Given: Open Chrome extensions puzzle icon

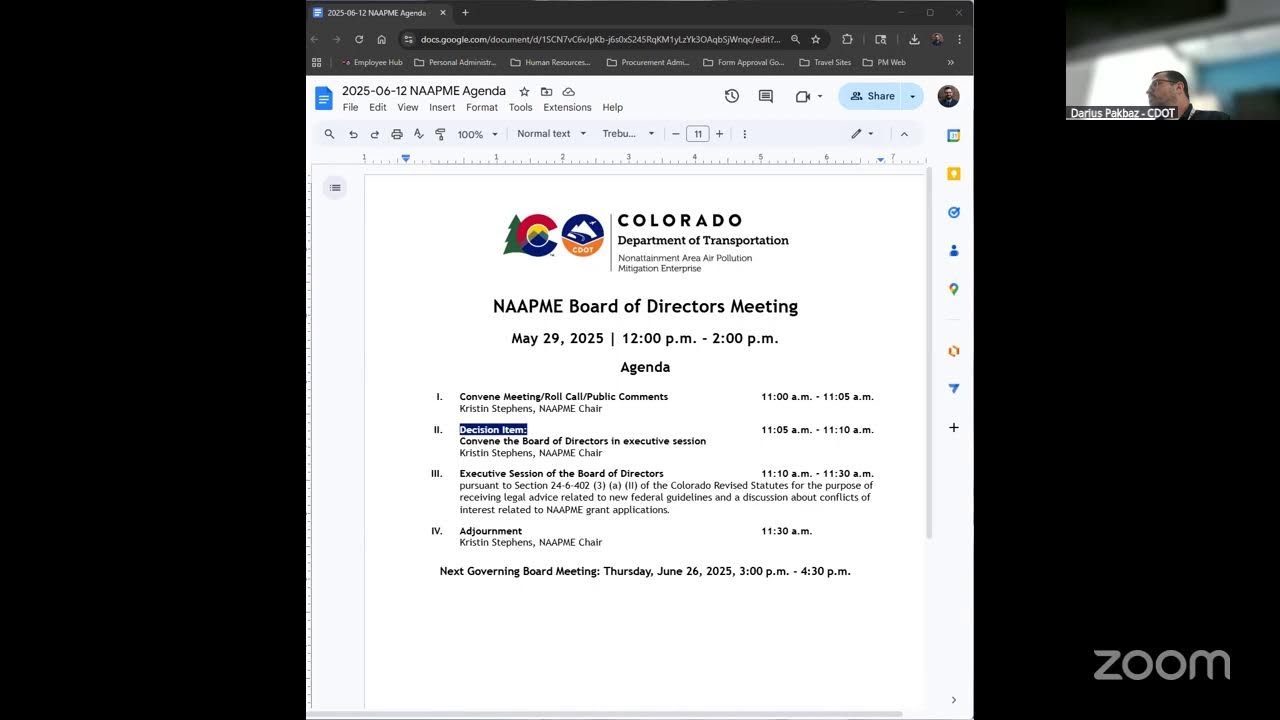Looking at the screenshot, I should pos(848,39).
